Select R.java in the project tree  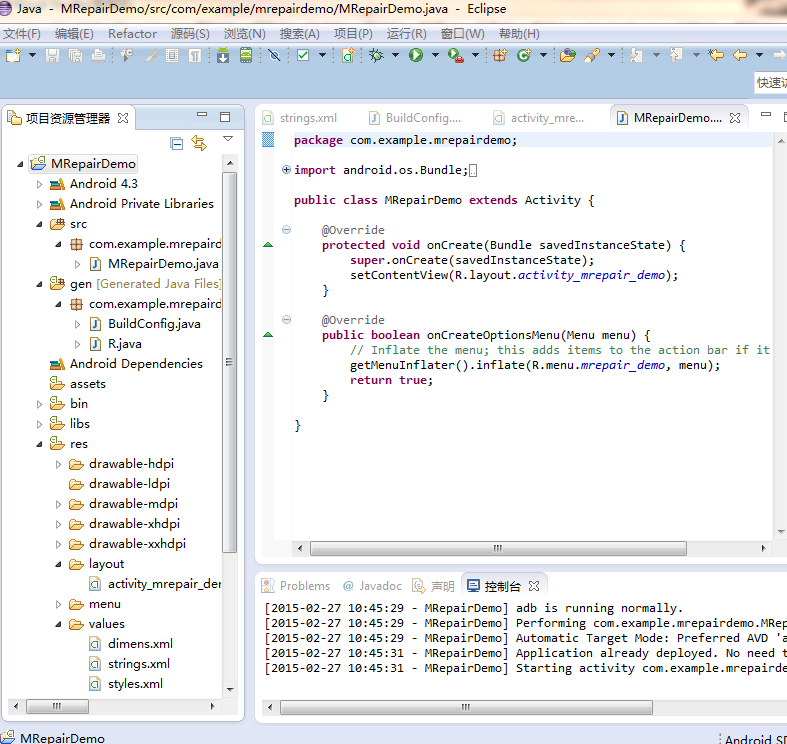115,344
